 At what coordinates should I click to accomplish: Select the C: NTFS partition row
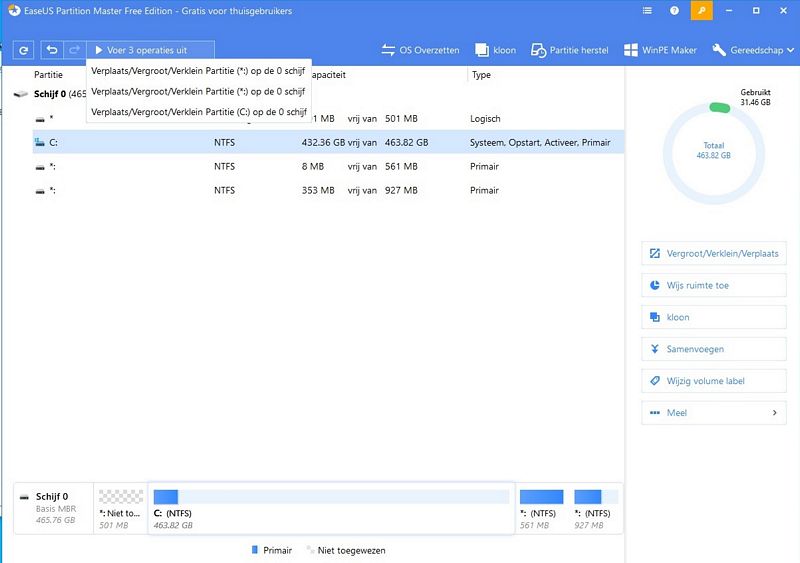[329, 142]
